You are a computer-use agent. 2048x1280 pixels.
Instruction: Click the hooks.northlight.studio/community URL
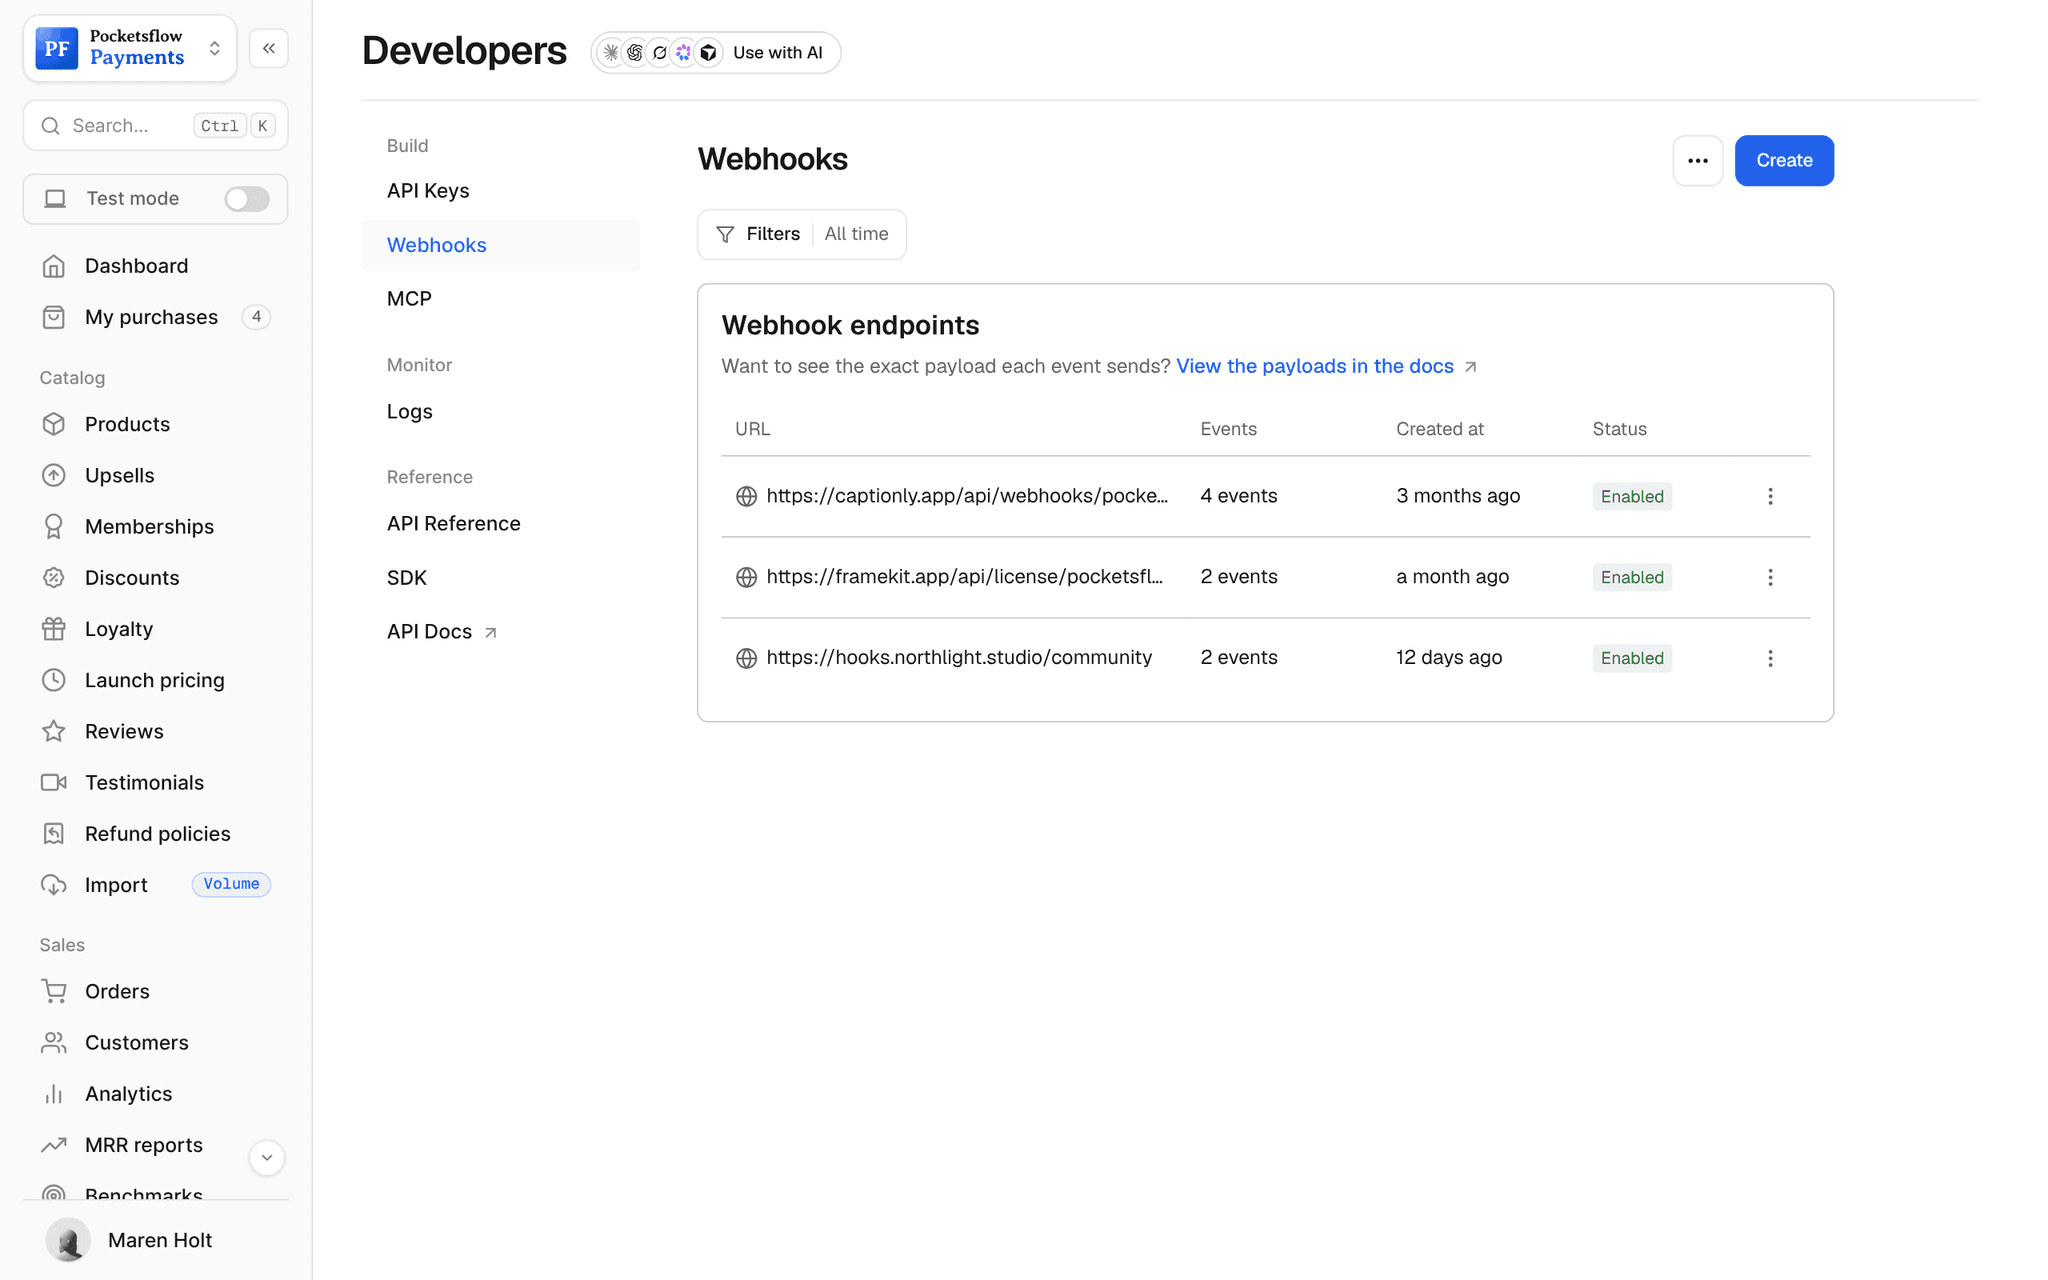point(959,658)
